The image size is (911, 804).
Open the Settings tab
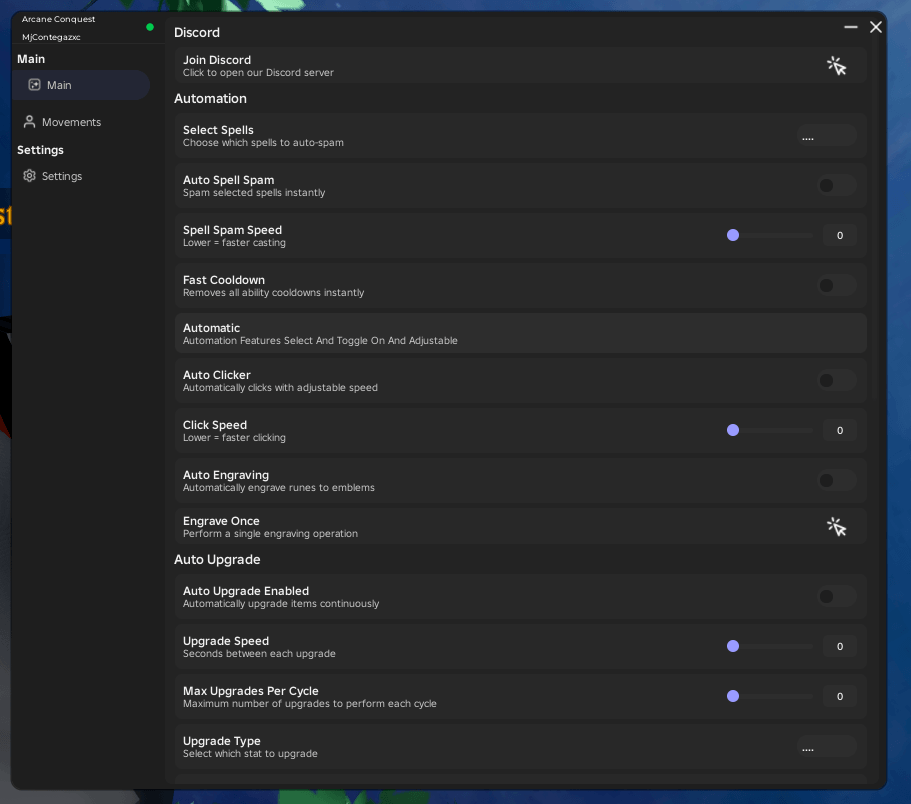tap(81, 176)
